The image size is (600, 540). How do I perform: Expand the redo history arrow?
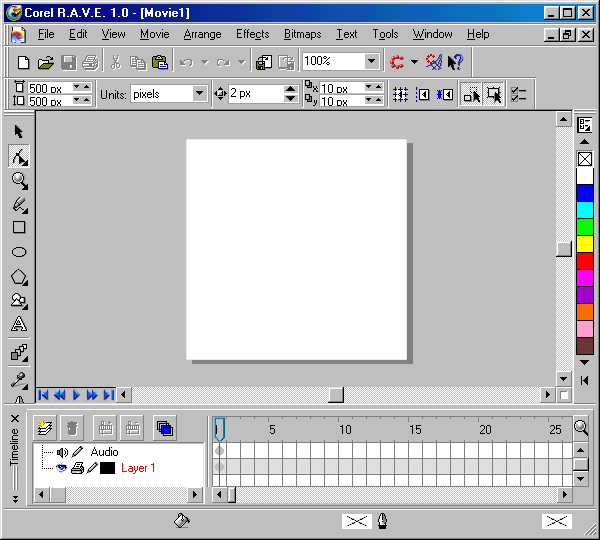(242, 62)
